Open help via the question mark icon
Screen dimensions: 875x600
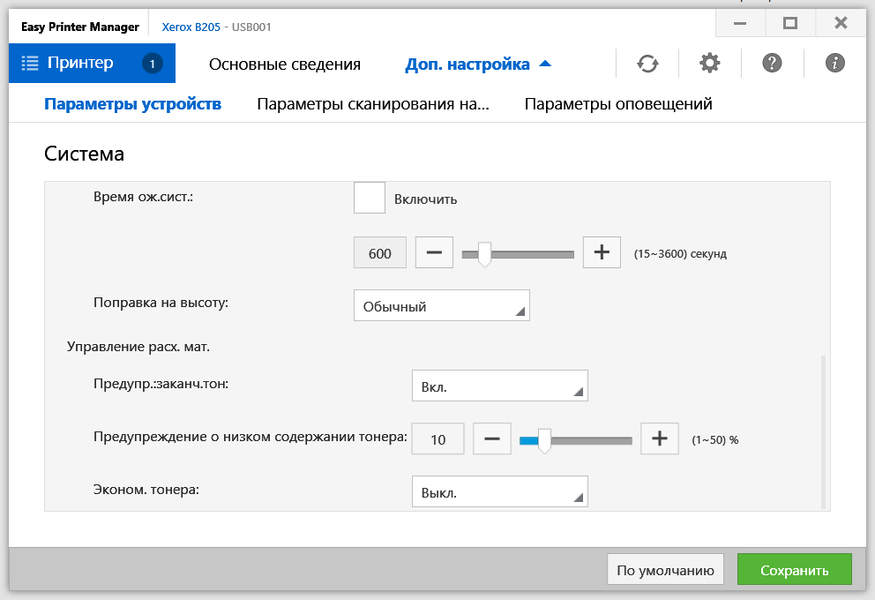point(771,64)
